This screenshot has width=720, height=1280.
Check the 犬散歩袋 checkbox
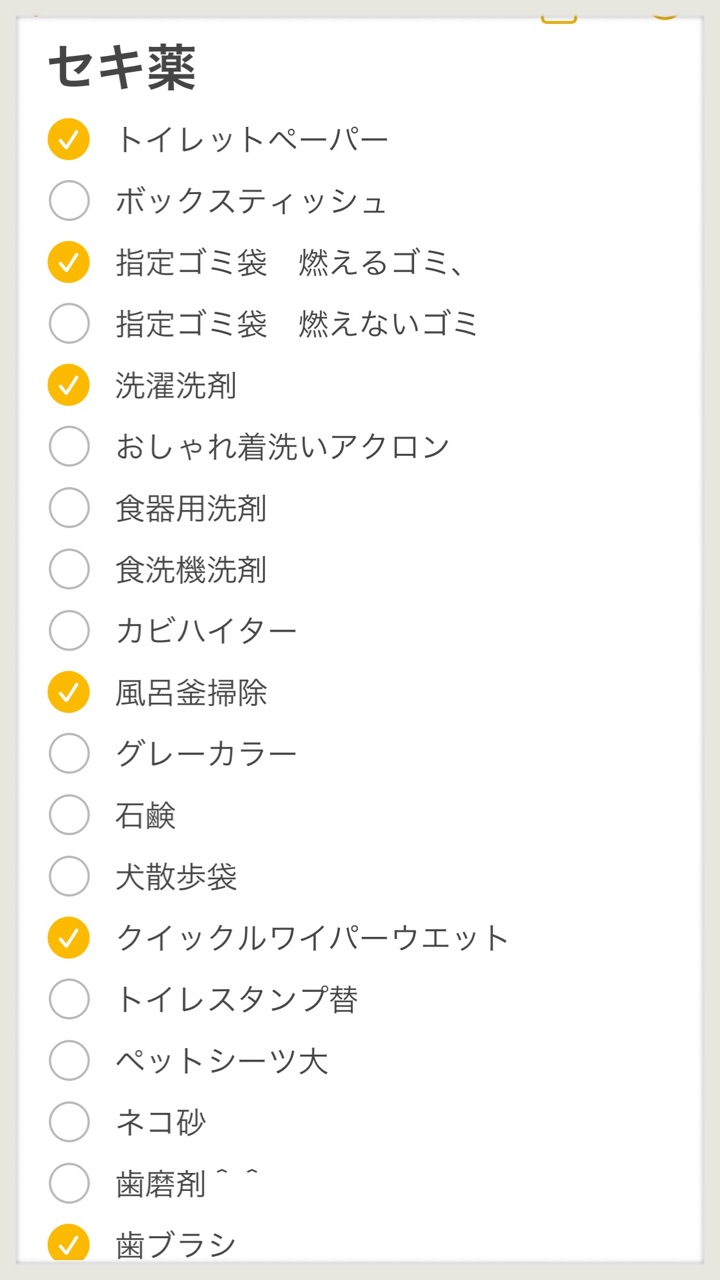point(69,876)
